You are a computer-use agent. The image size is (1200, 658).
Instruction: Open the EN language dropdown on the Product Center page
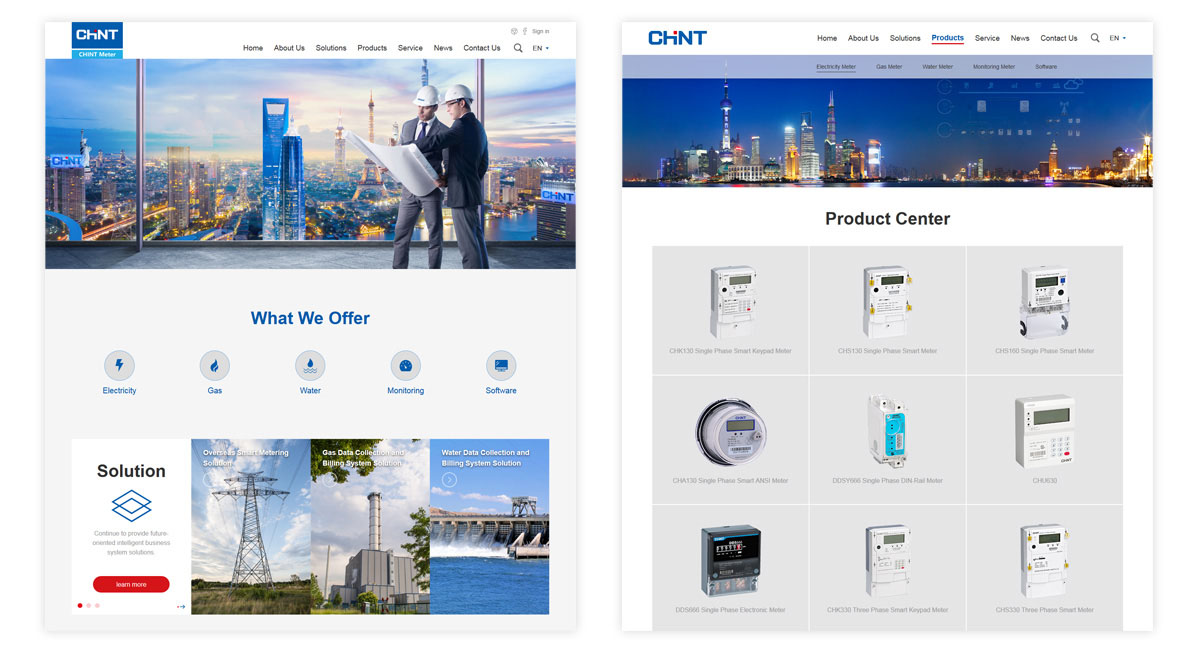tap(1117, 38)
